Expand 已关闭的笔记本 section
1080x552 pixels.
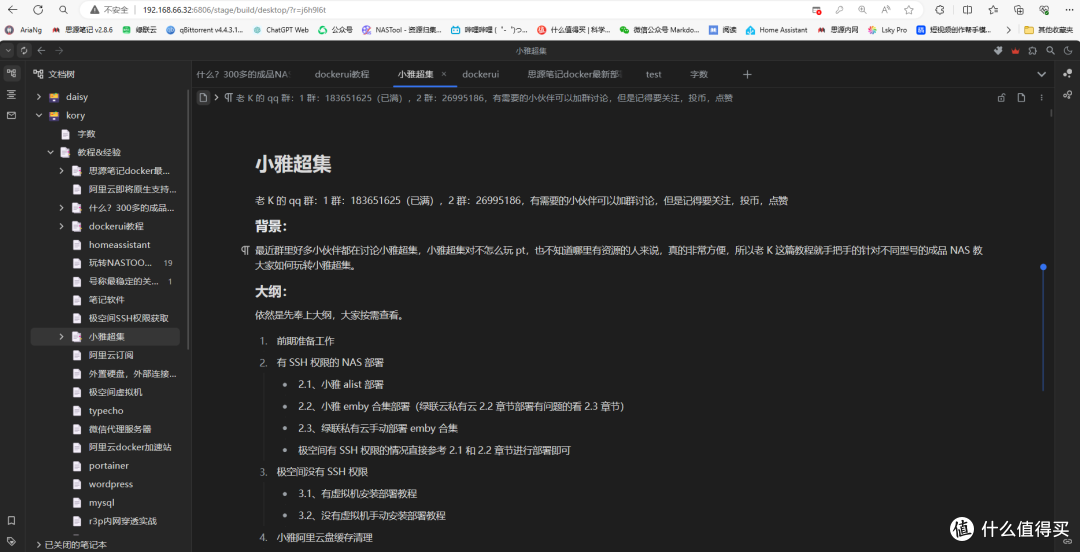click(39, 544)
